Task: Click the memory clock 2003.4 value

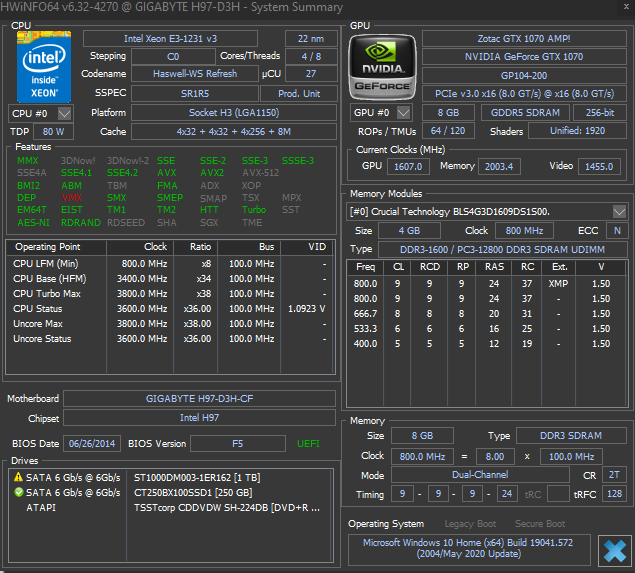Action: coord(499,166)
